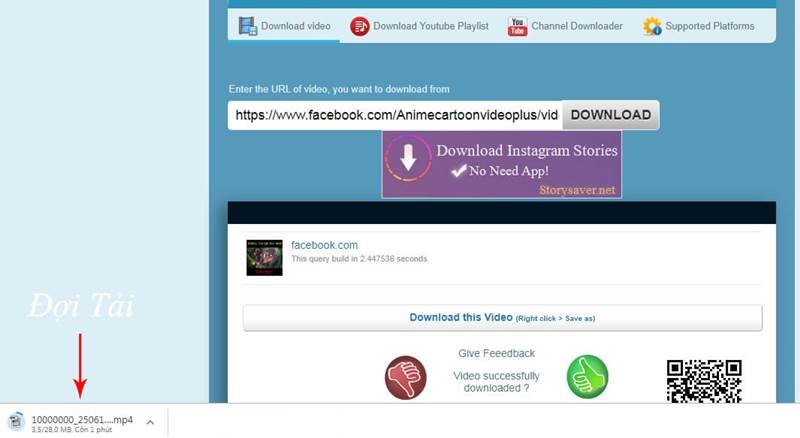Click 'This query build in 2.447536 seconds' text
This screenshot has height=438, width=800.
tap(359, 259)
